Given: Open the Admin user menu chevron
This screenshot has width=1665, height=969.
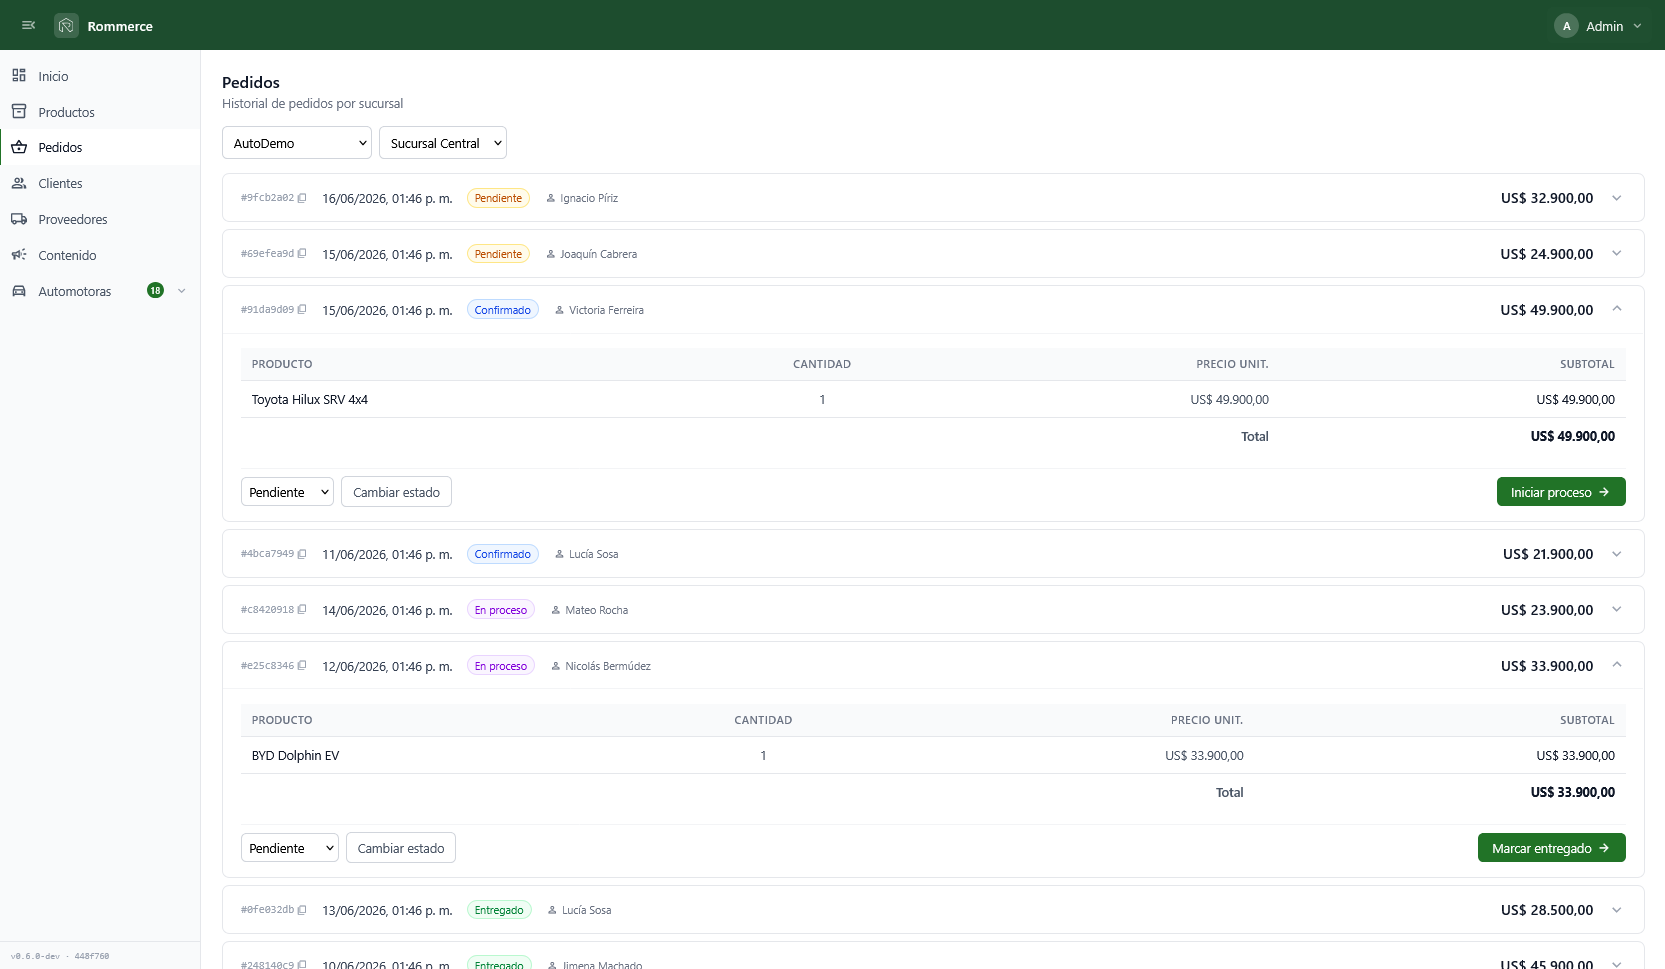Looking at the screenshot, I should [x=1637, y=26].
